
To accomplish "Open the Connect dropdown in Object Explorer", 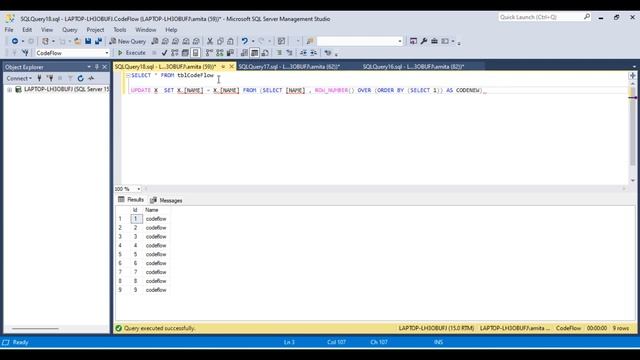I will click(19, 78).
